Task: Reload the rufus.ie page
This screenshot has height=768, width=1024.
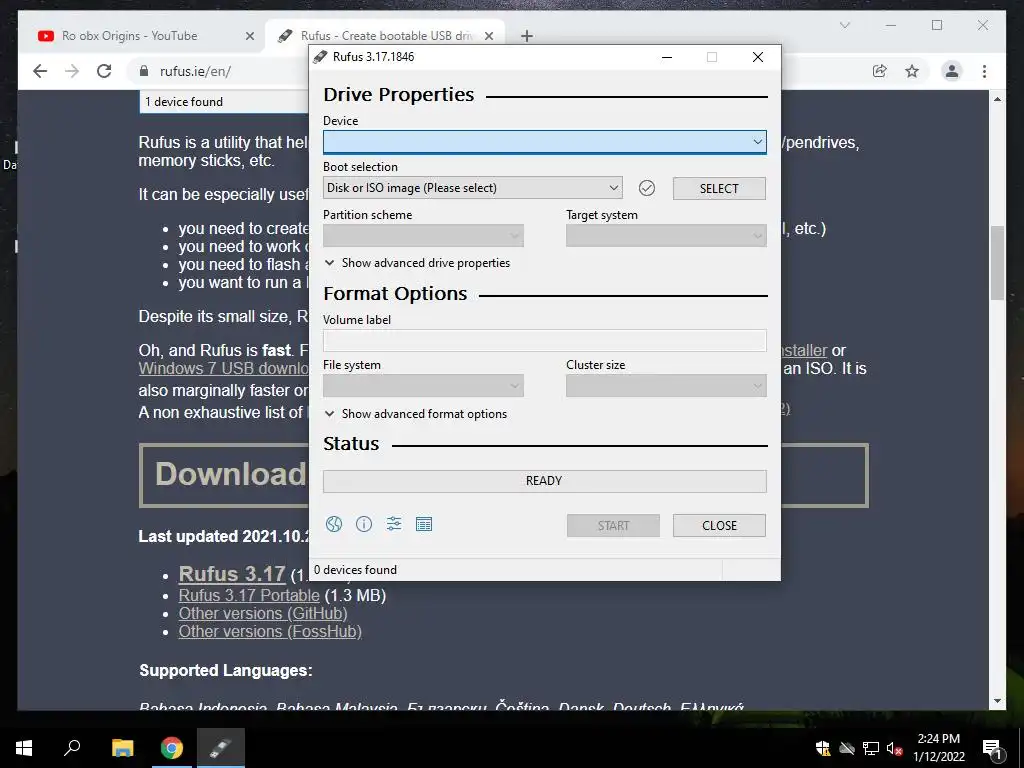Action: pyautogui.click(x=104, y=71)
